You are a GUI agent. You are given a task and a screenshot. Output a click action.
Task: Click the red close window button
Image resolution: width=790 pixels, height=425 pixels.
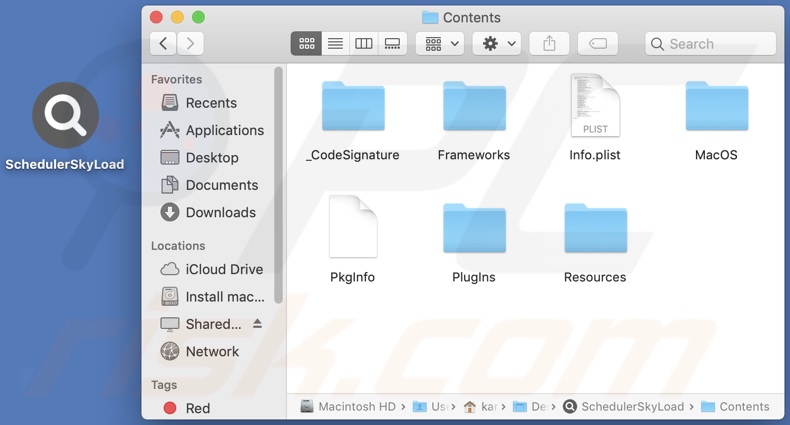(156, 18)
